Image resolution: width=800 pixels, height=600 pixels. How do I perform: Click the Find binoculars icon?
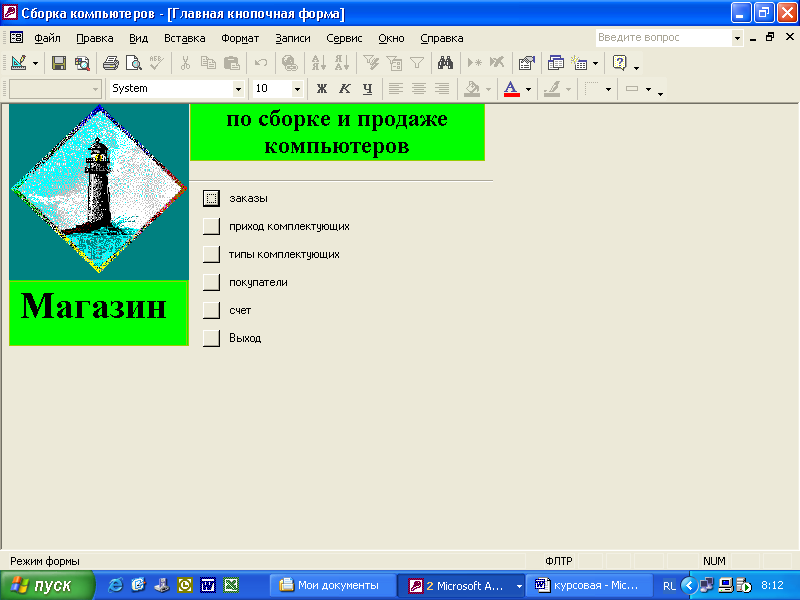pos(445,63)
